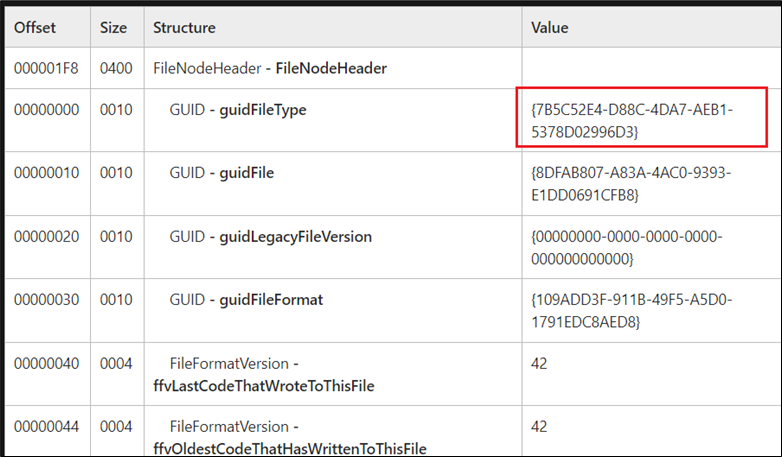Click the highlighted guidFileType GUID value
The width and height of the screenshot is (782, 457).
pos(634,120)
